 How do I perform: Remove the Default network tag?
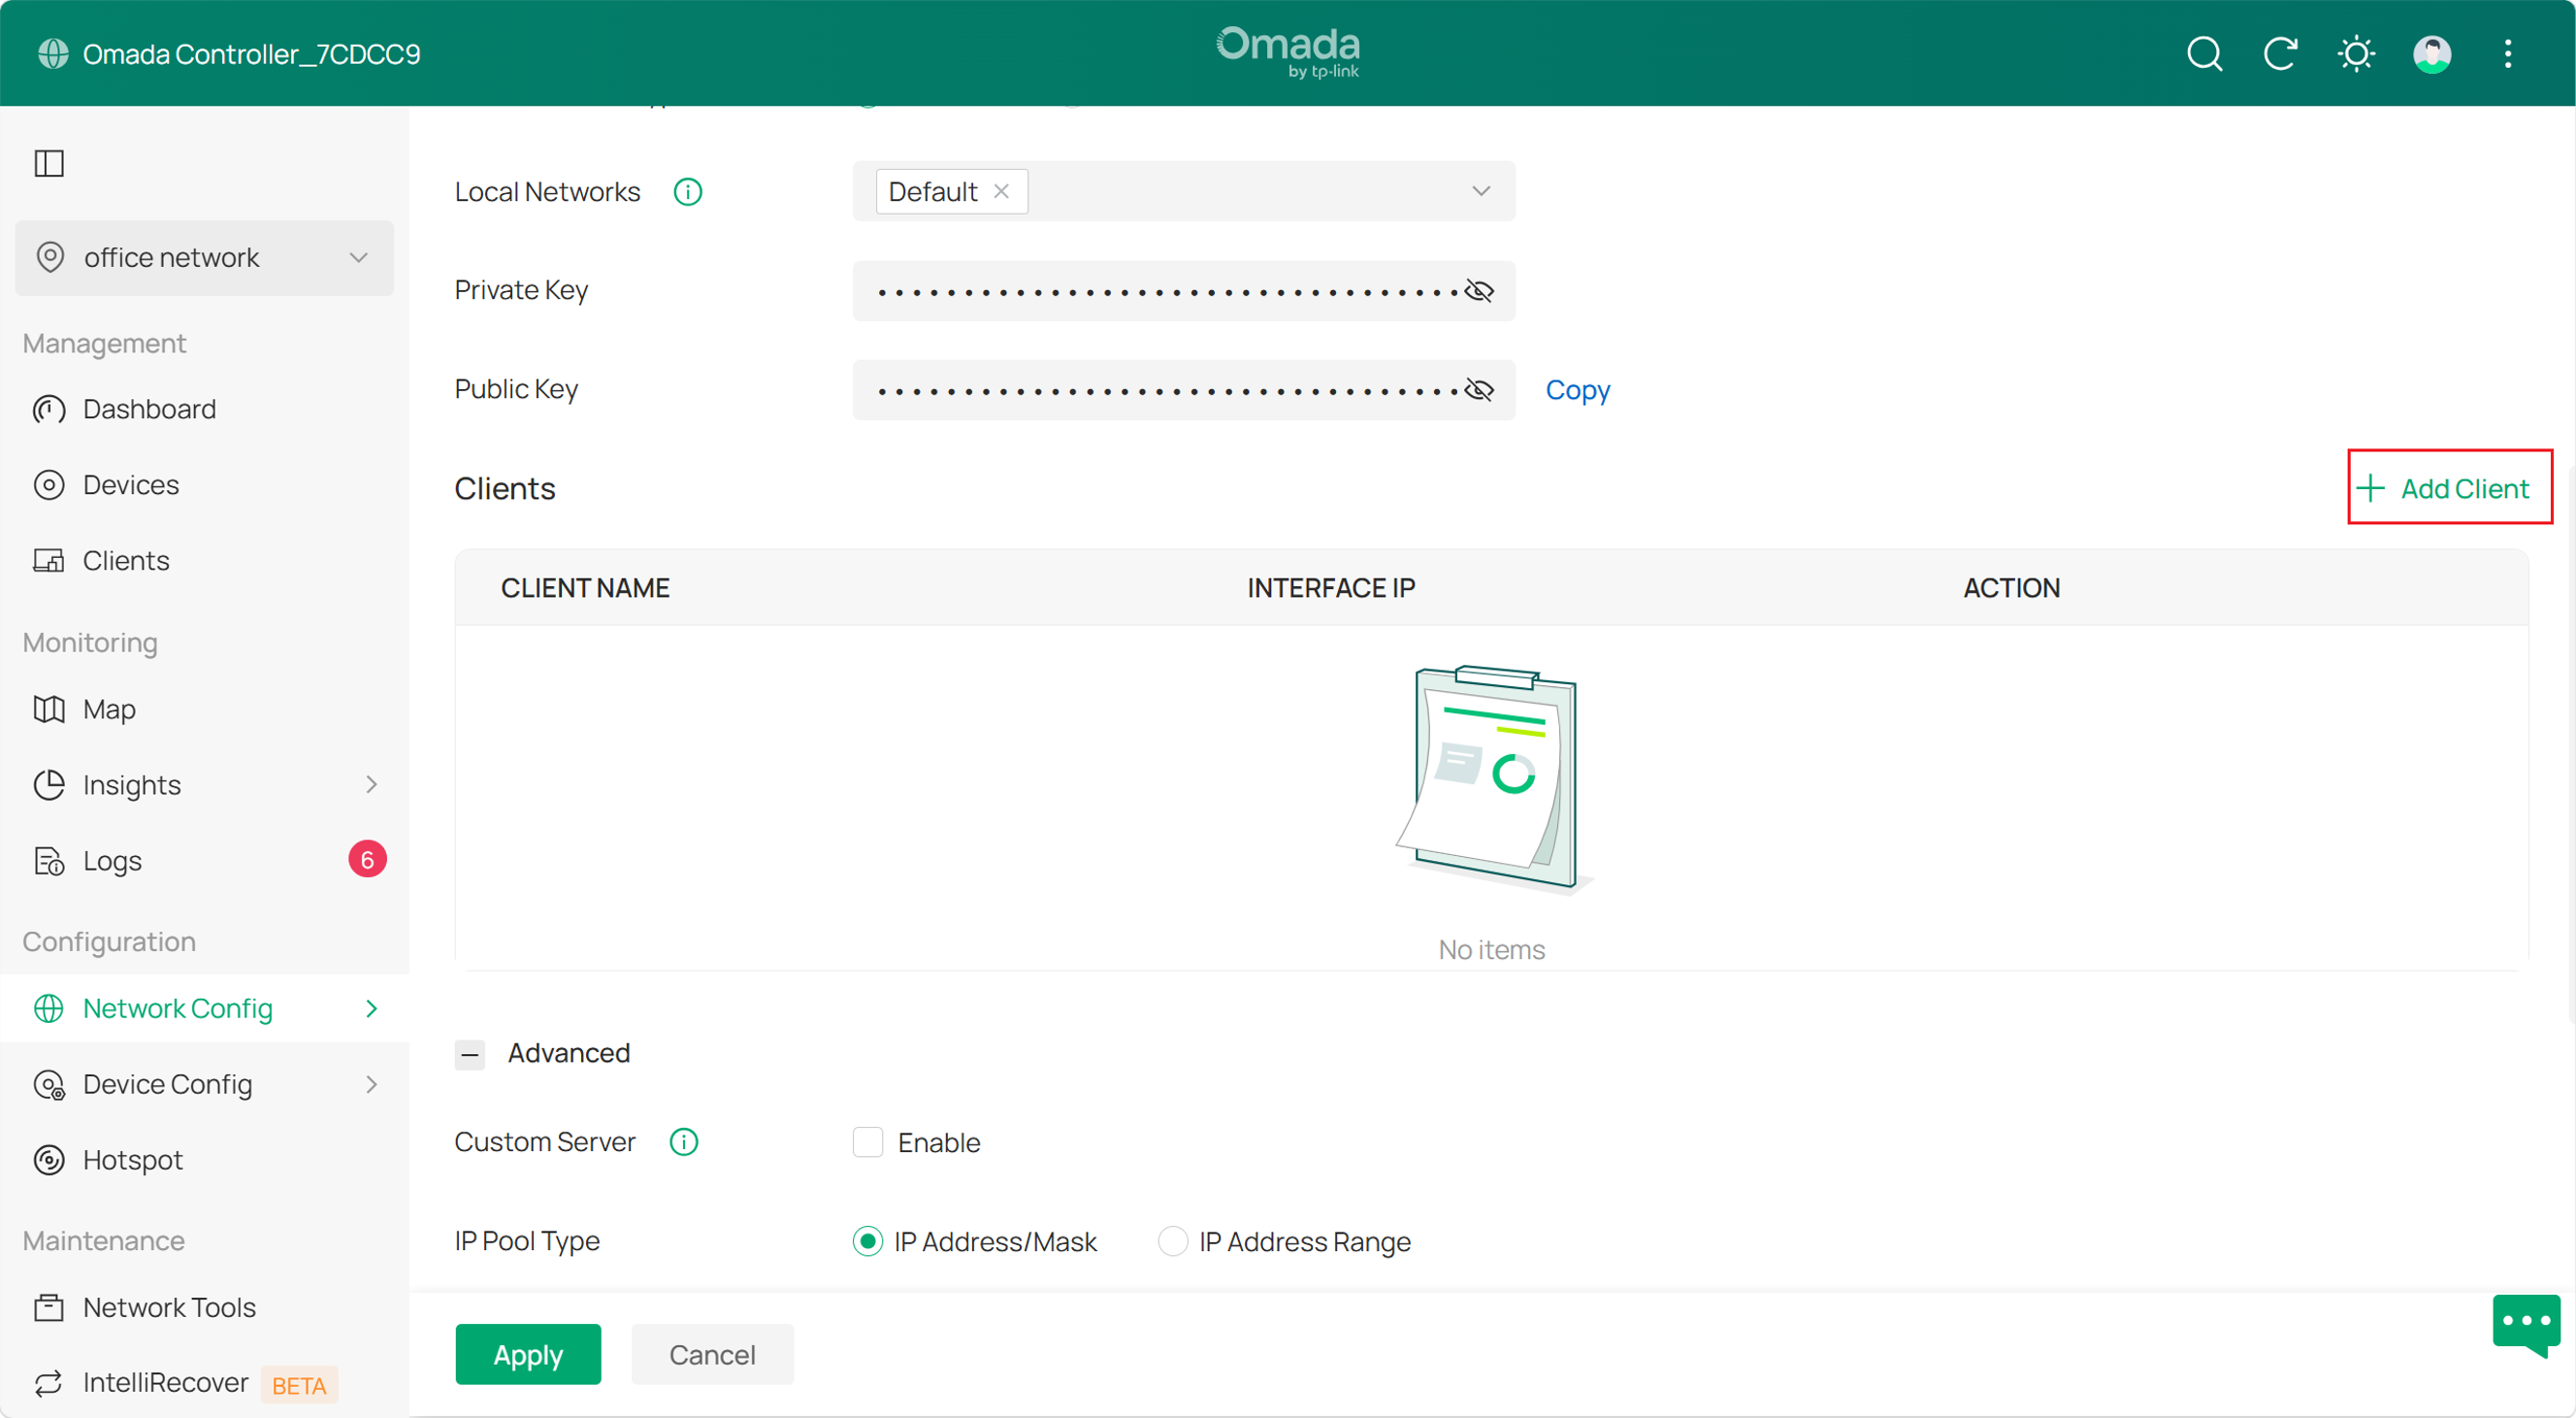(1001, 191)
